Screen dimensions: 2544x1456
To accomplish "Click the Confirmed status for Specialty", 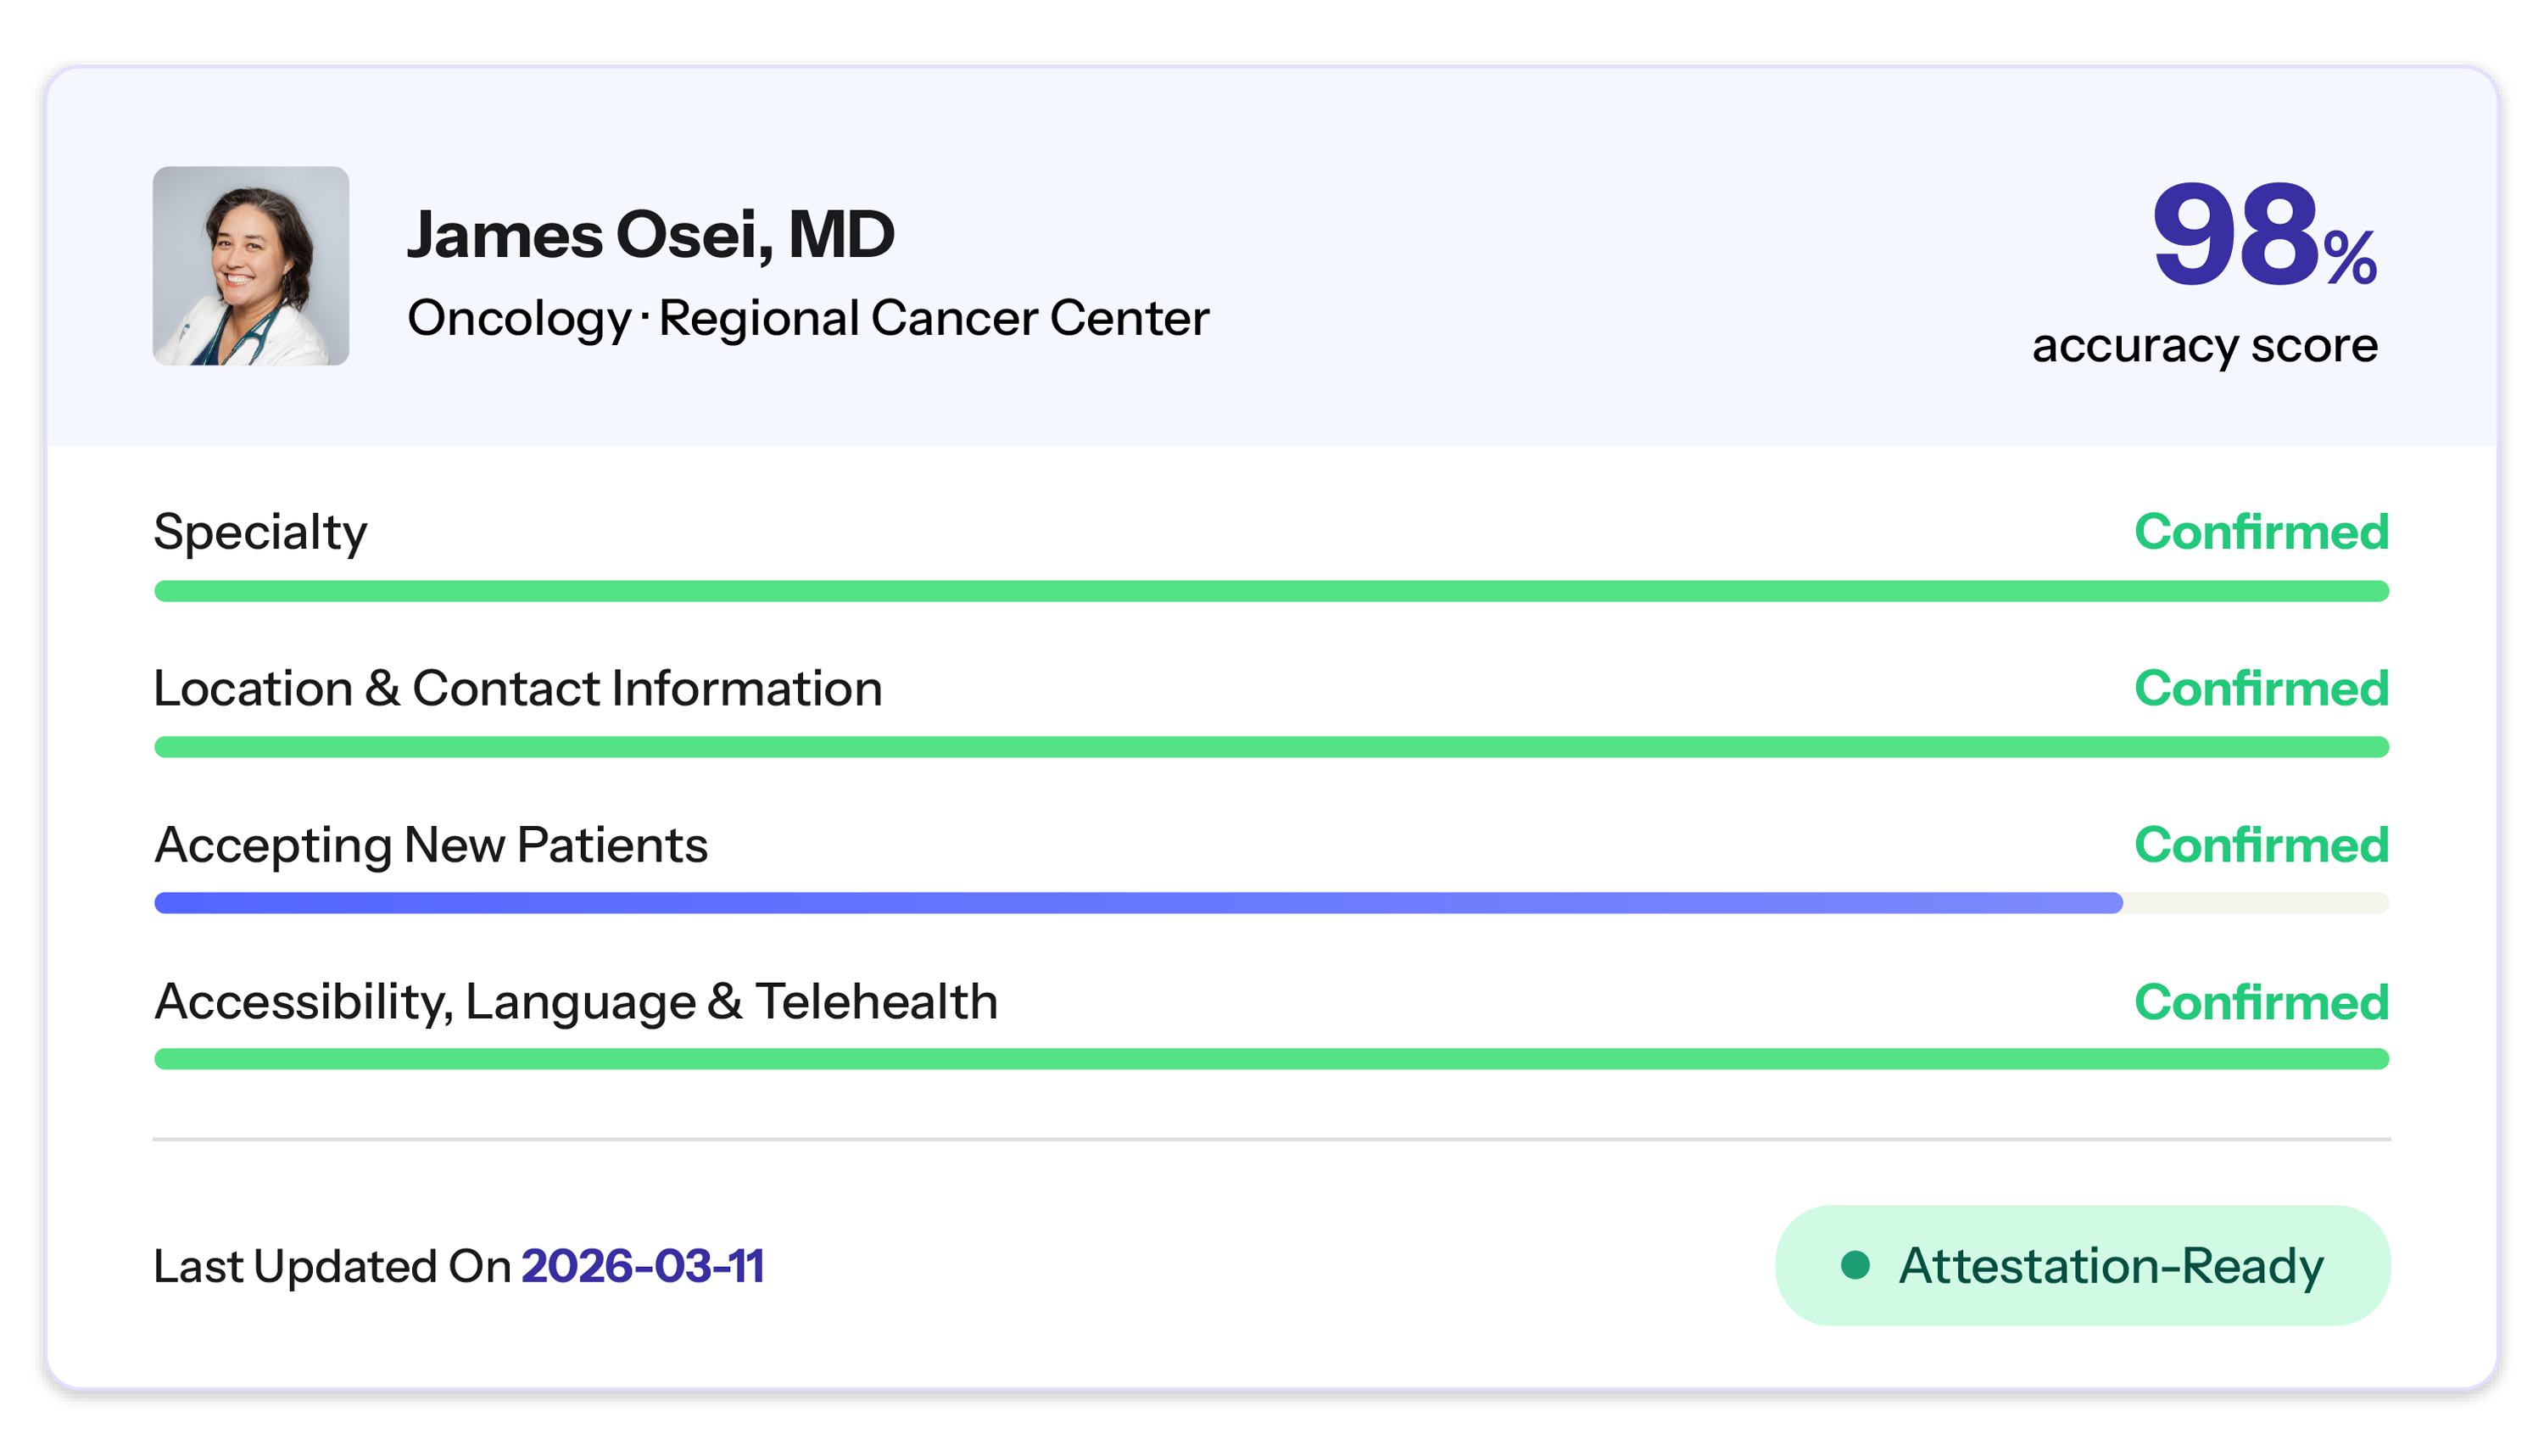I will pos(2261,532).
